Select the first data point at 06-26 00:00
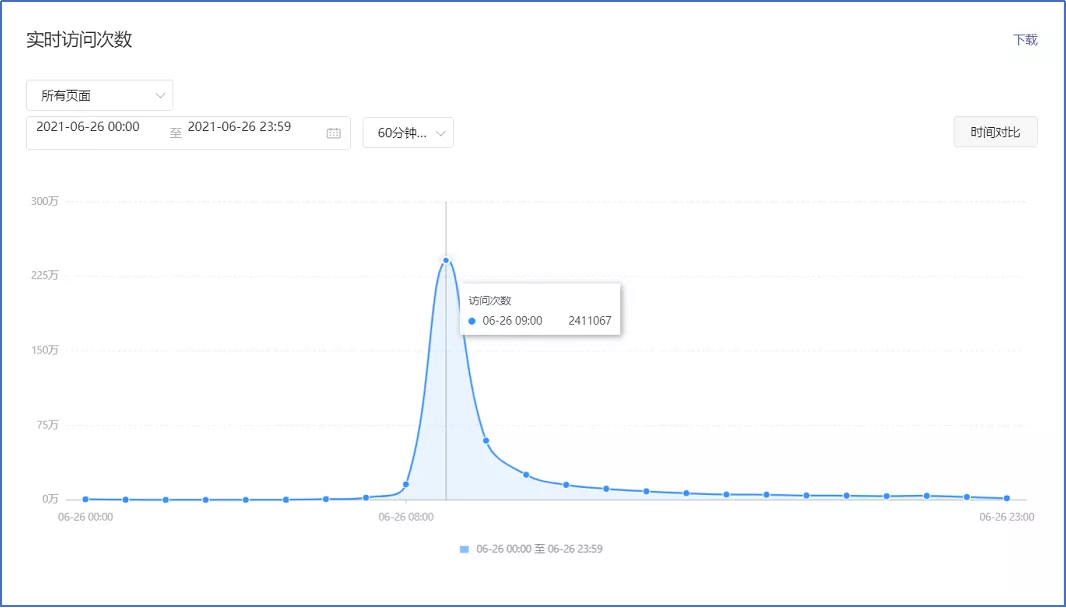 click(x=85, y=498)
